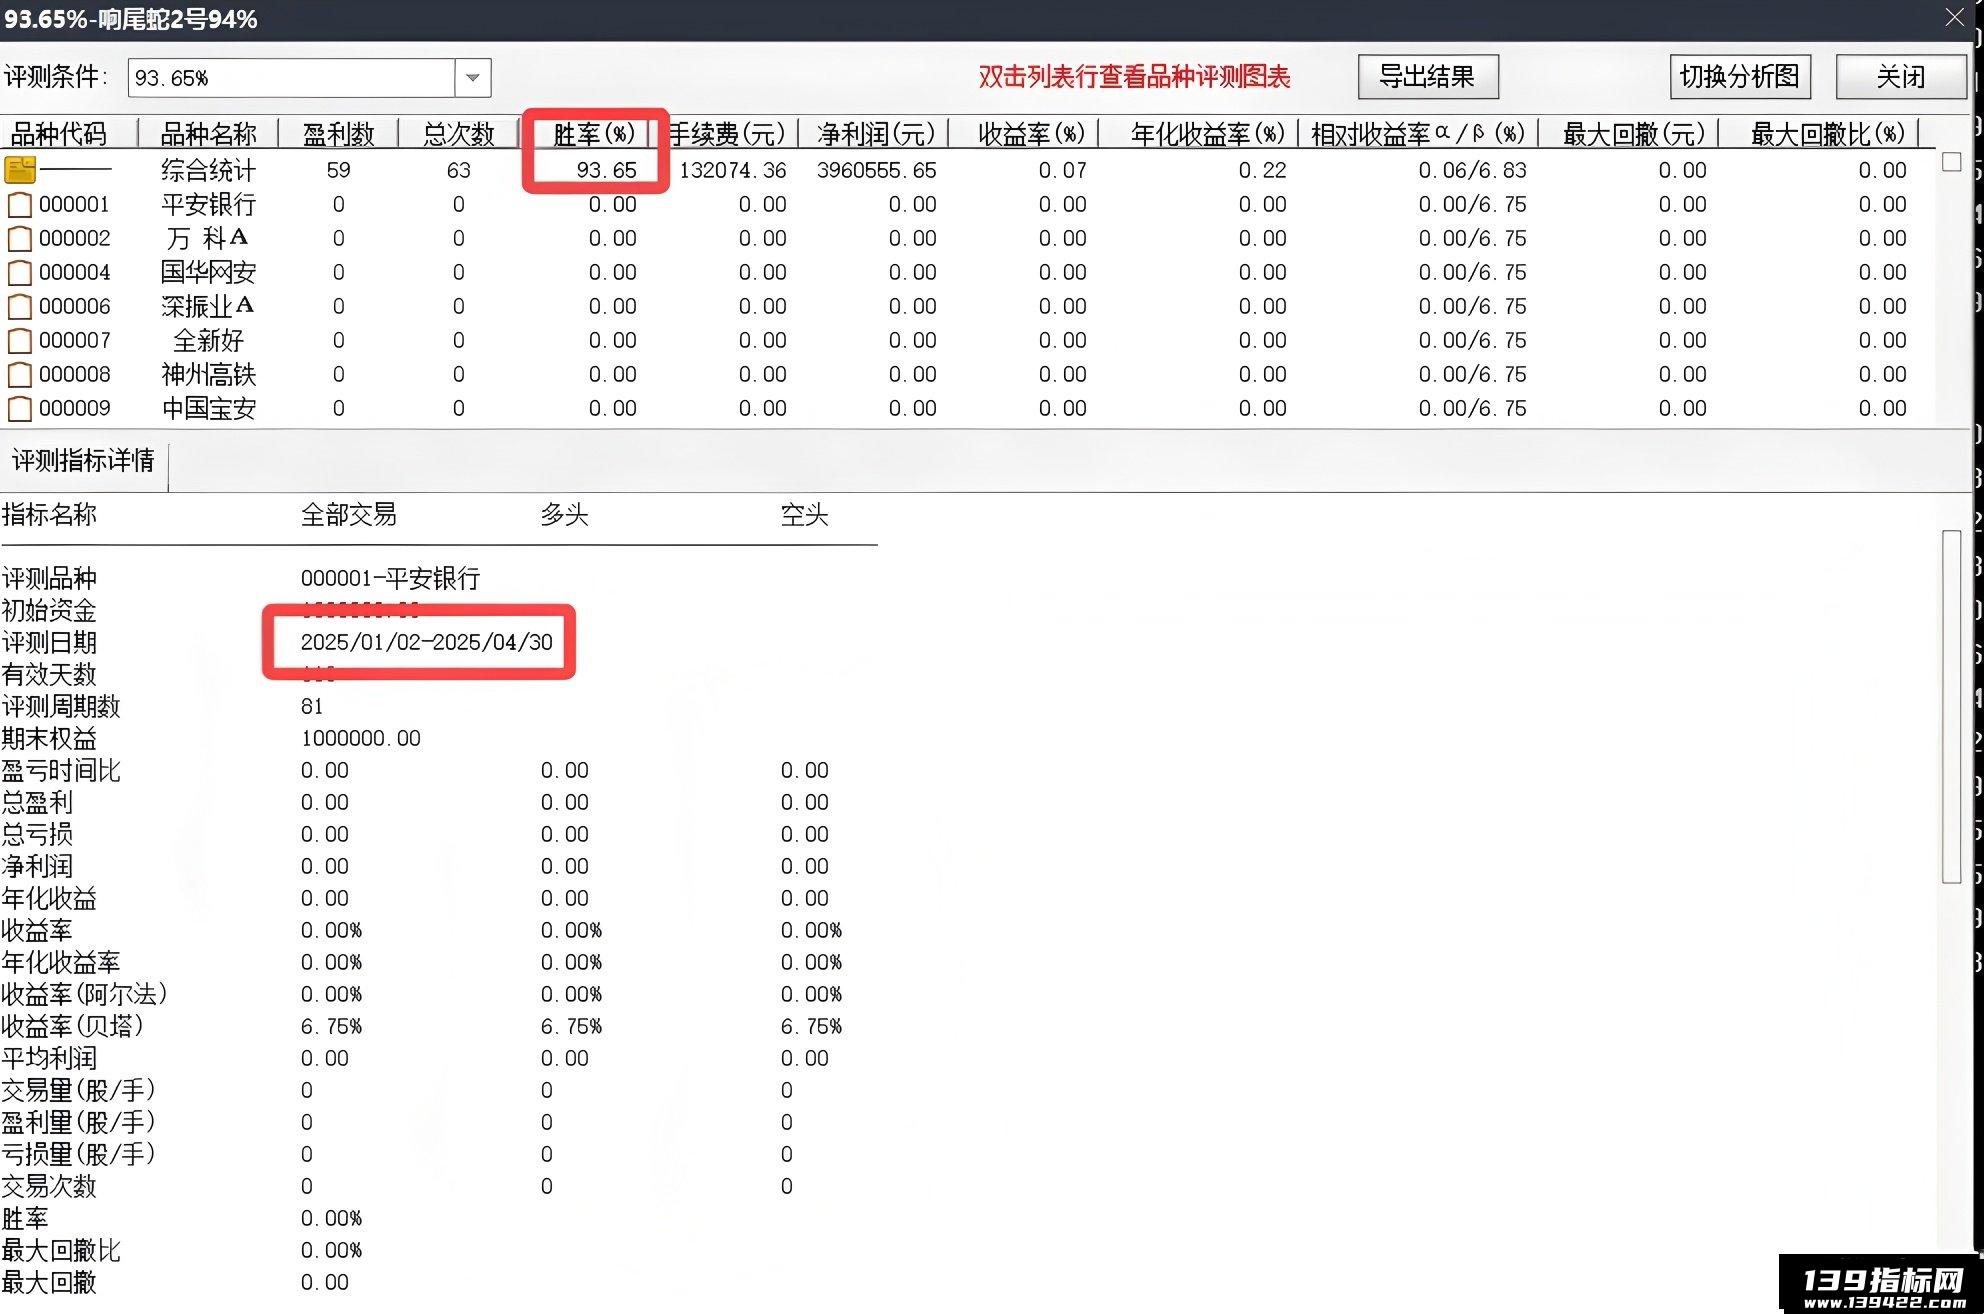Viewport: 1984px width, 1314px height.
Task: Click the row icon for 000004 国华网安
Action: coord(20,273)
